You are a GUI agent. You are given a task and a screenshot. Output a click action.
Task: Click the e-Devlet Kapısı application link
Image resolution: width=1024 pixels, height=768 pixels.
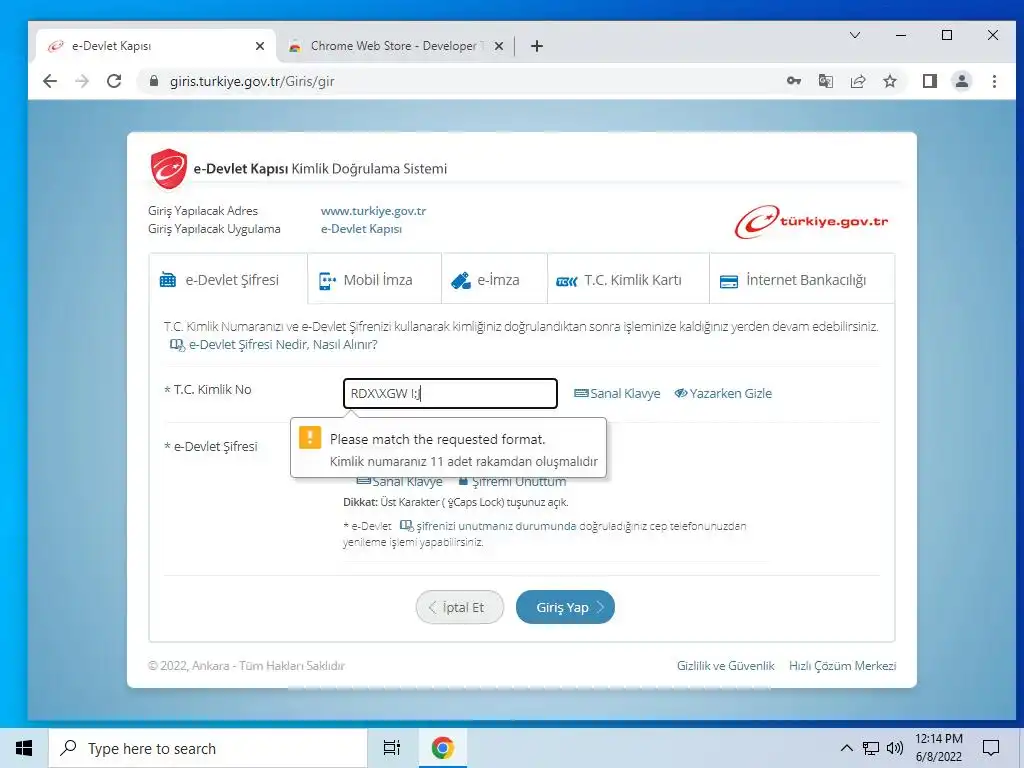(361, 229)
